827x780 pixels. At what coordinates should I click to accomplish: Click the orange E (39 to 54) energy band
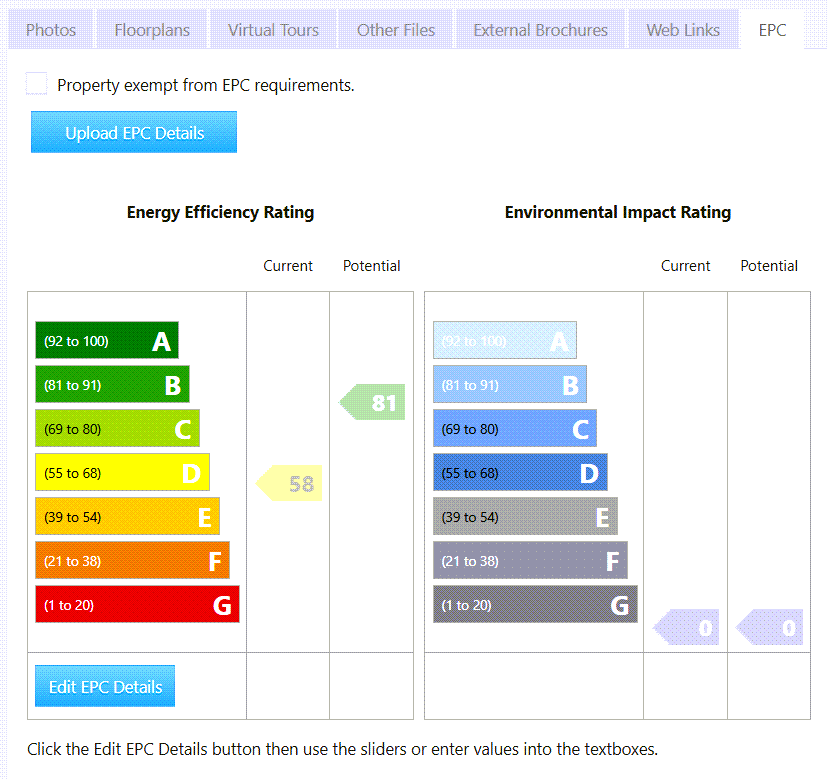128,516
